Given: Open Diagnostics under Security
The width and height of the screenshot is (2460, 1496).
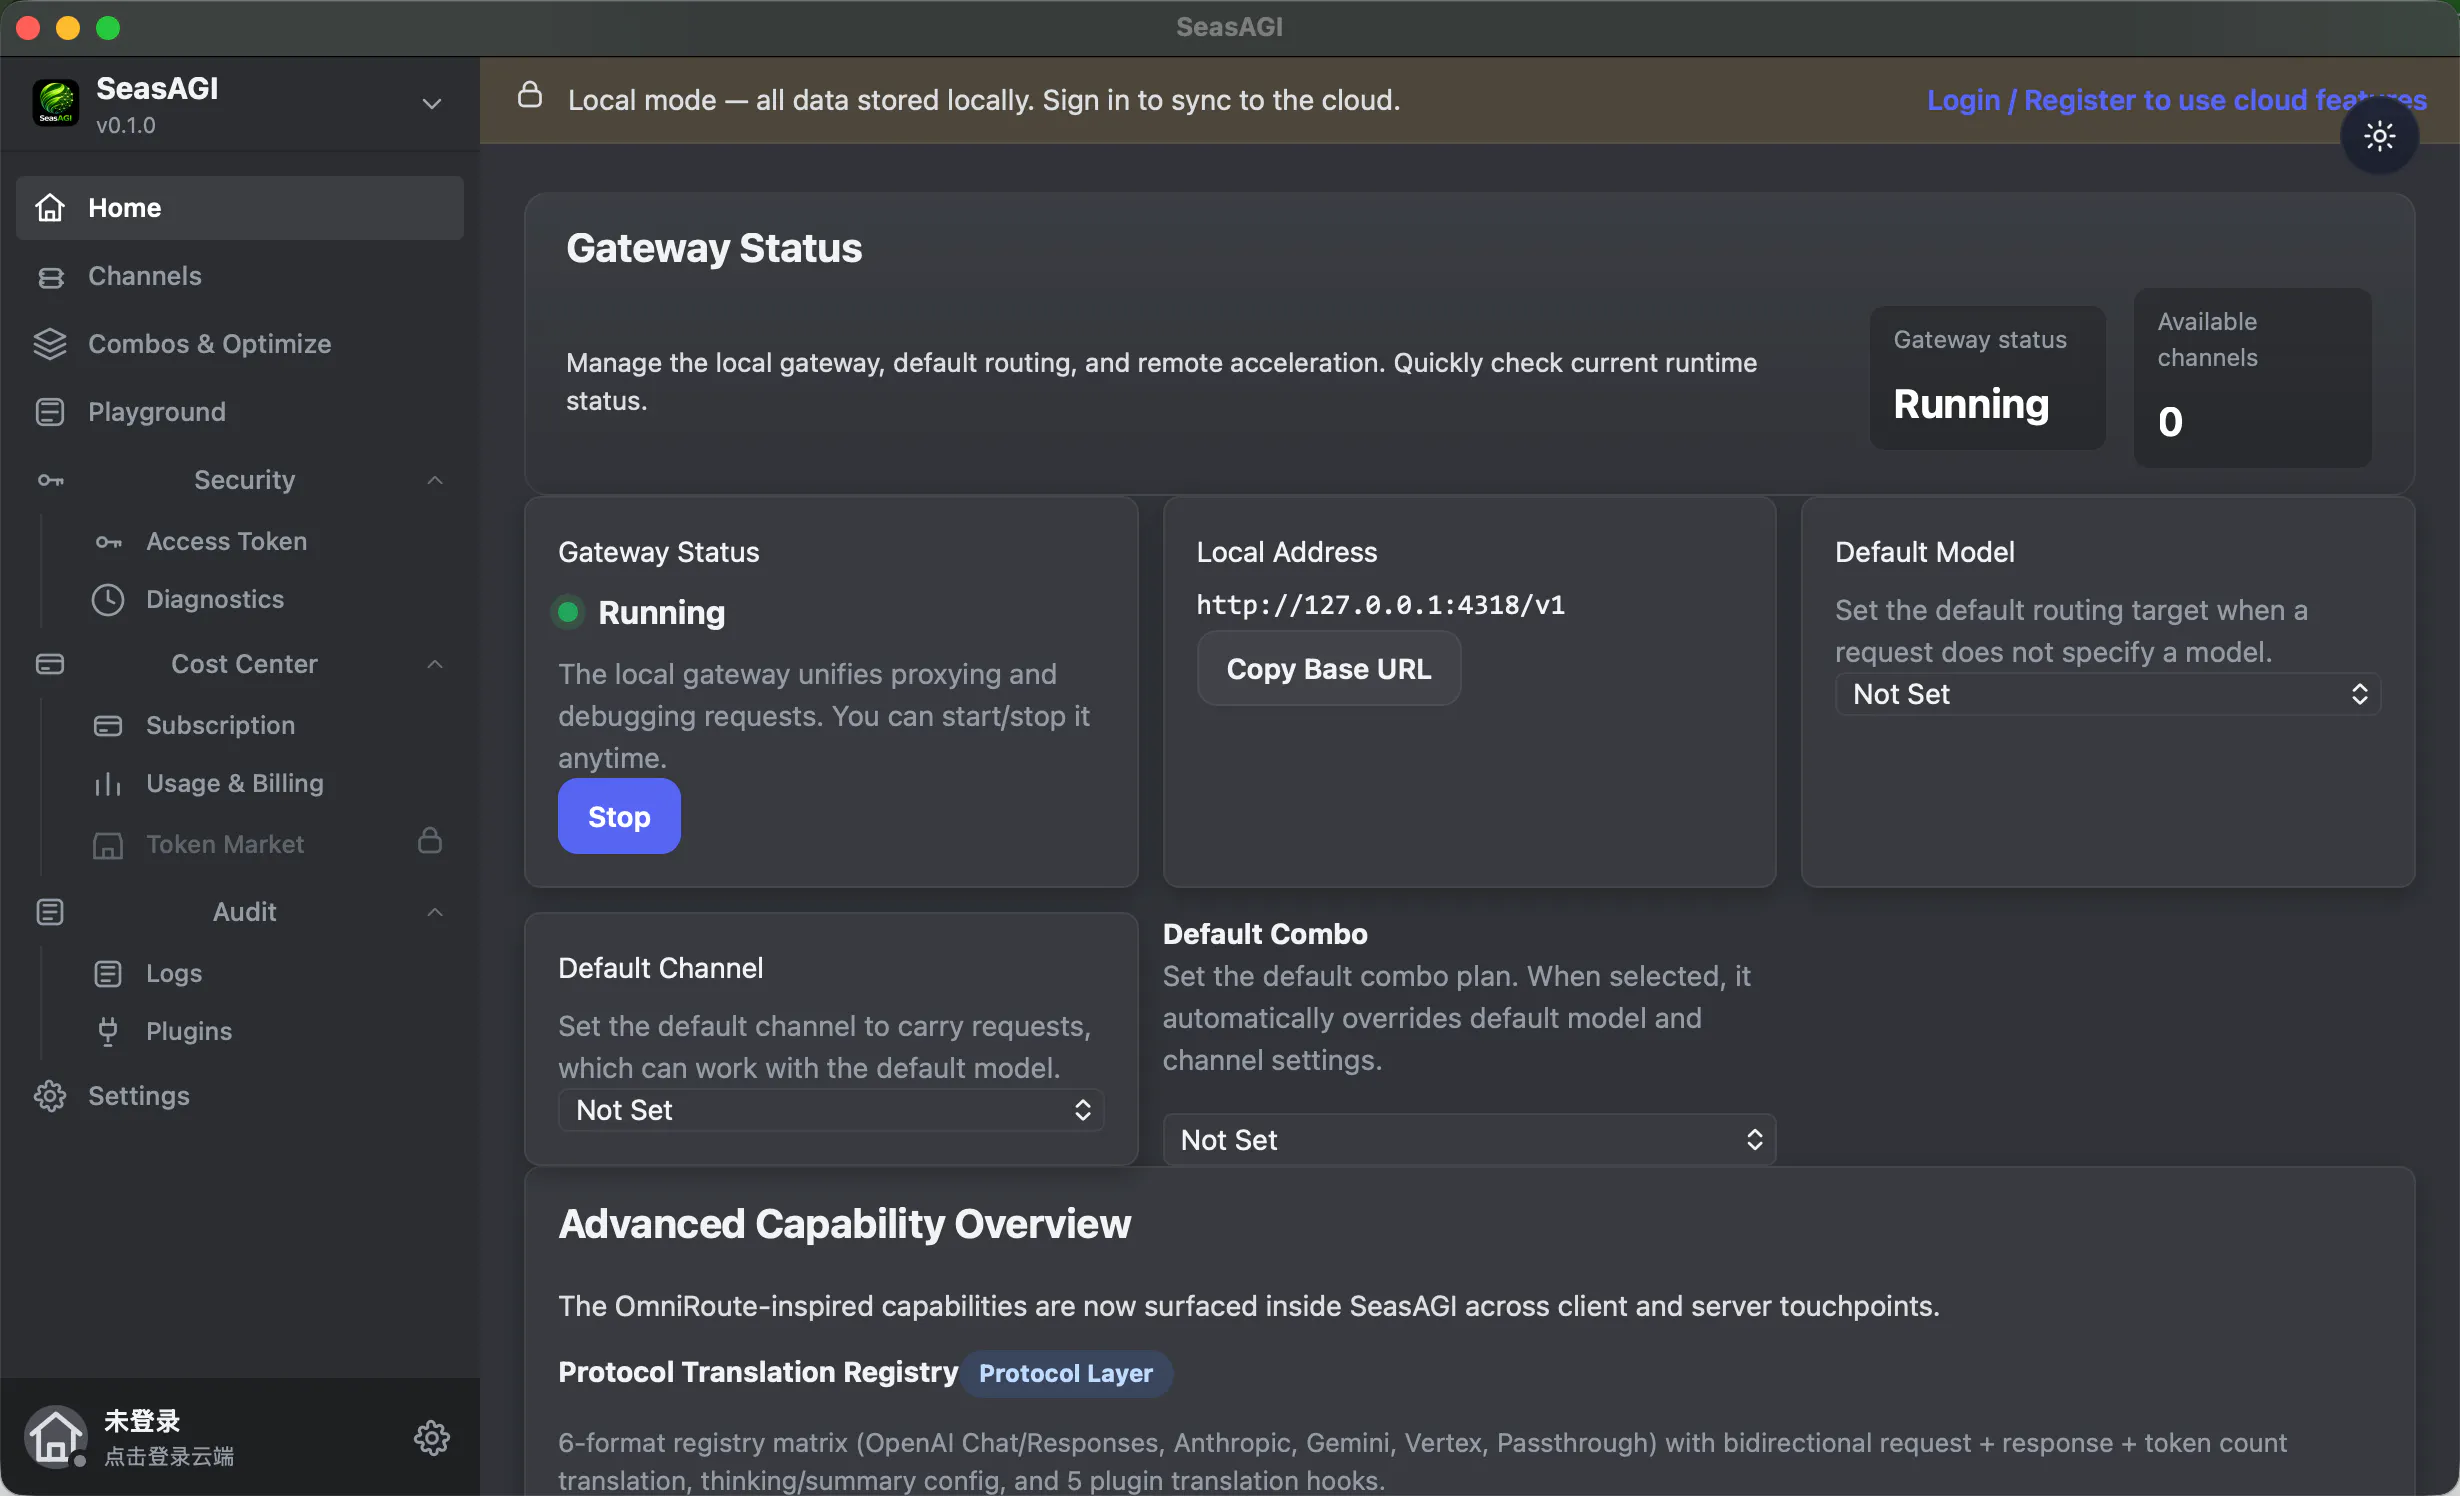Looking at the screenshot, I should tap(262, 600).
